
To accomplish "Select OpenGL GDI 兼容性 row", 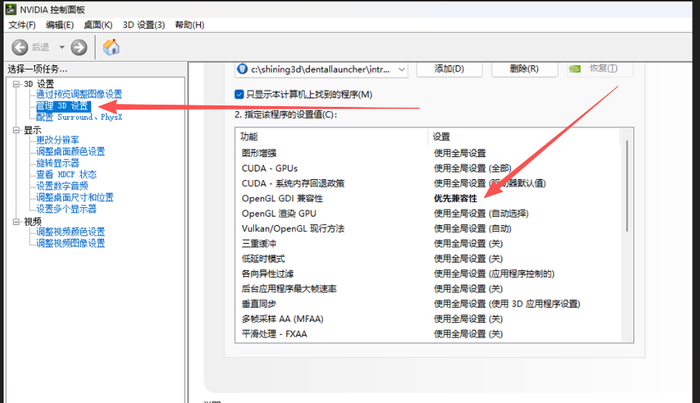I will [x=428, y=199].
